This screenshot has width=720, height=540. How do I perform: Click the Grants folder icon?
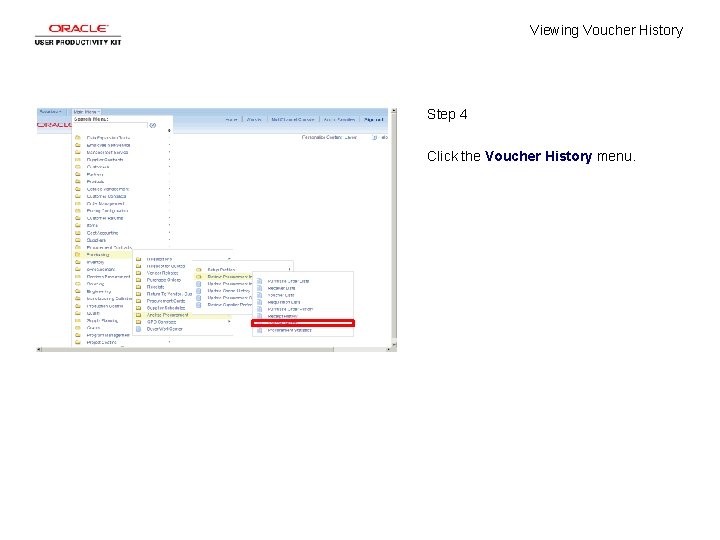pyautogui.click(x=78, y=328)
